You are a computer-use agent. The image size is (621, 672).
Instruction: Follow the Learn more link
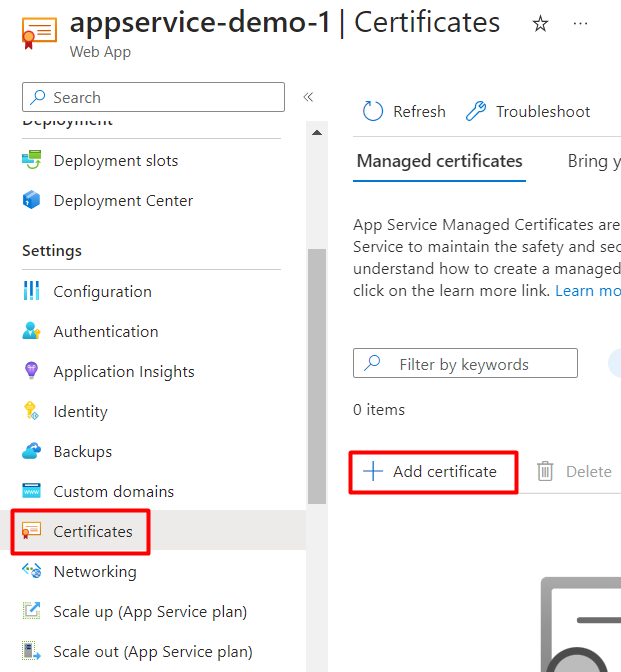(x=588, y=291)
